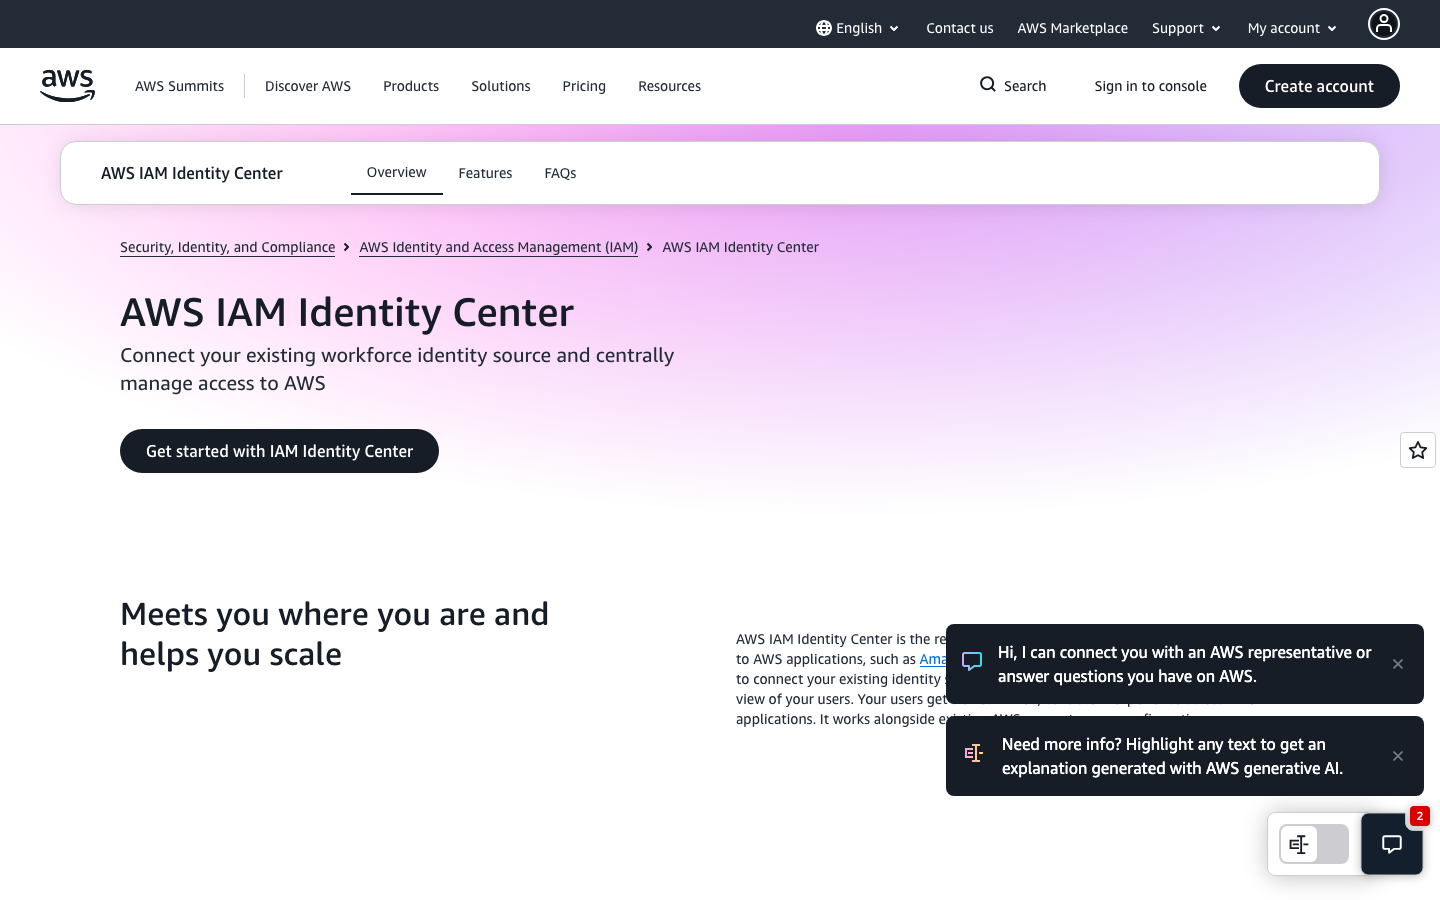Open the Solutions menu
The image size is (1440, 900).
(501, 86)
